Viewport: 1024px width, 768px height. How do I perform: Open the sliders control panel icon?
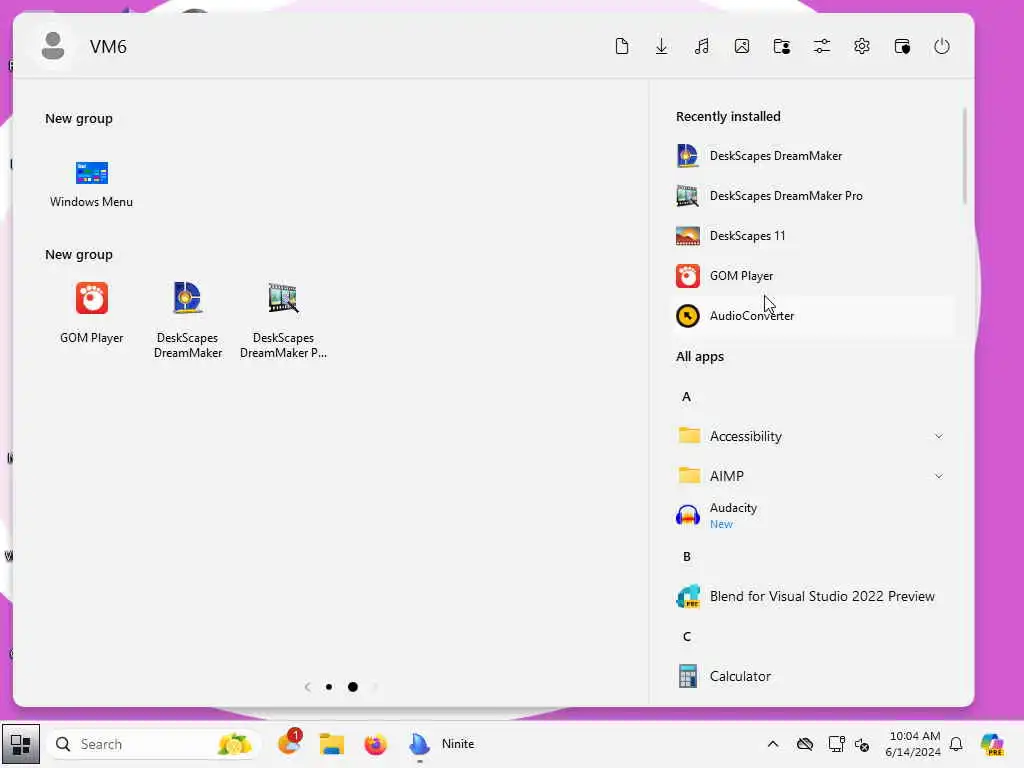point(822,46)
